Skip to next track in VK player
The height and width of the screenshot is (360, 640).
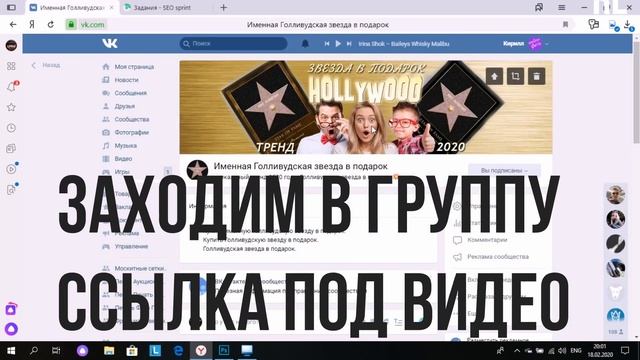[x=349, y=44]
